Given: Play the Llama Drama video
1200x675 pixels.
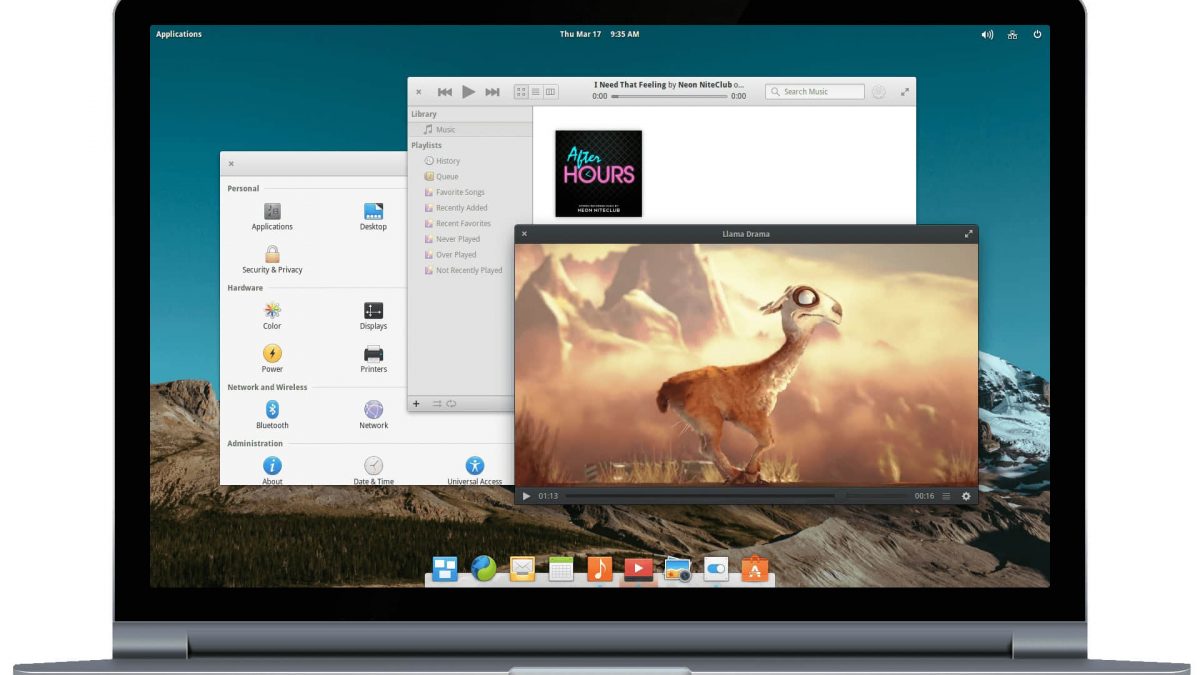Looking at the screenshot, I should [527, 496].
